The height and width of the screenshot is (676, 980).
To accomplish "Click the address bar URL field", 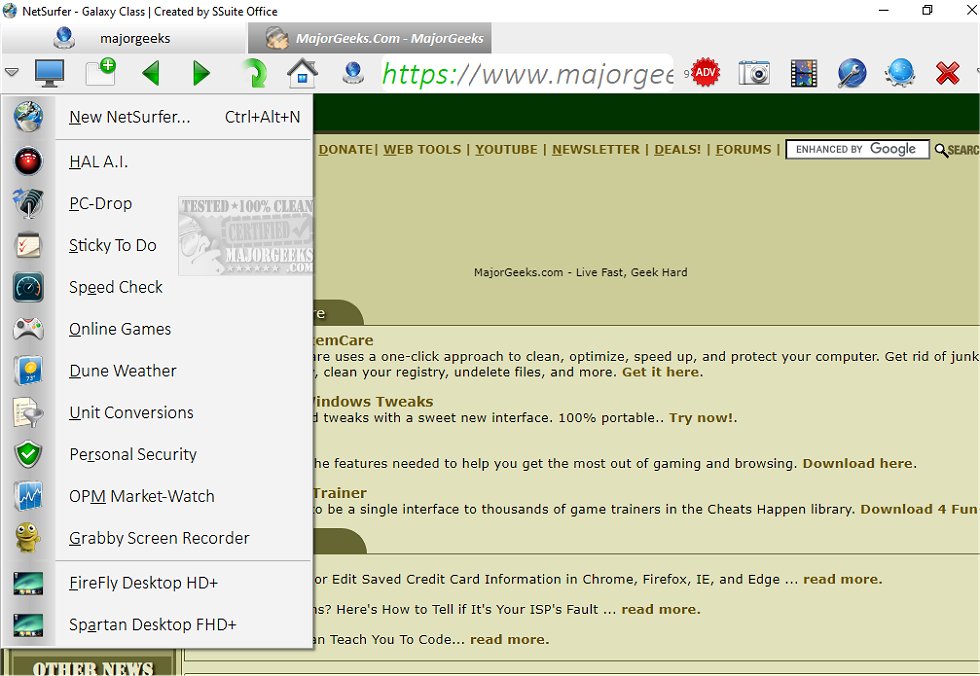I will (527, 74).
